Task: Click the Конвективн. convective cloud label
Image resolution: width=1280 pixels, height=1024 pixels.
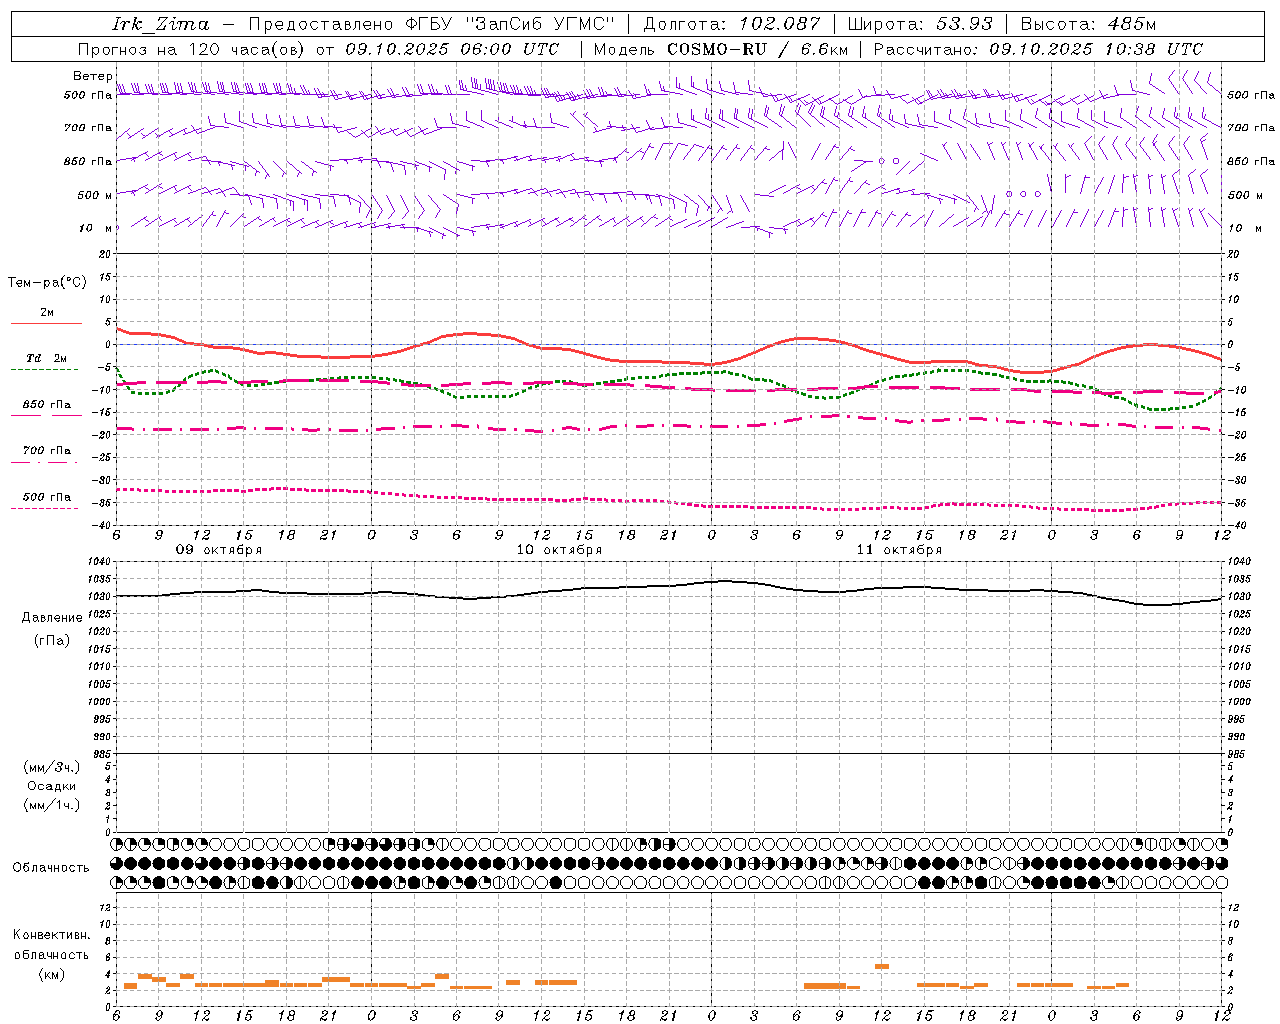Action: point(51,935)
